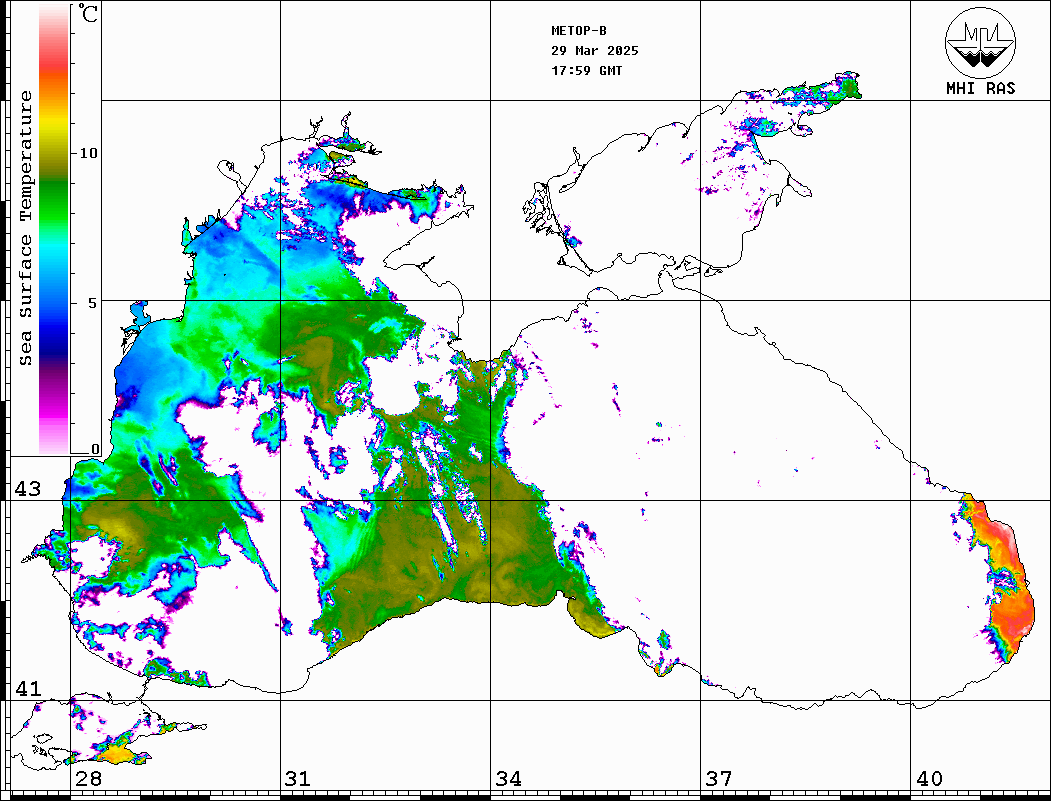Select the date '29 Mar 2025'

(x=595, y=51)
